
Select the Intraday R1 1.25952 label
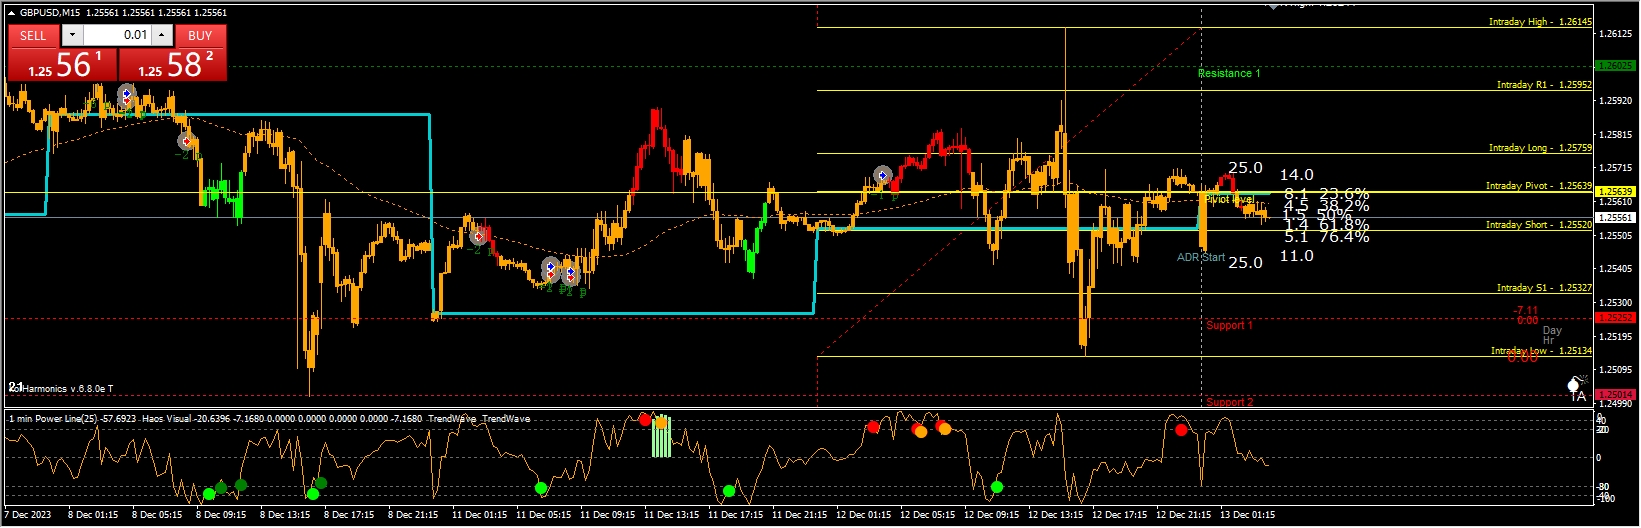[x=1544, y=85]
